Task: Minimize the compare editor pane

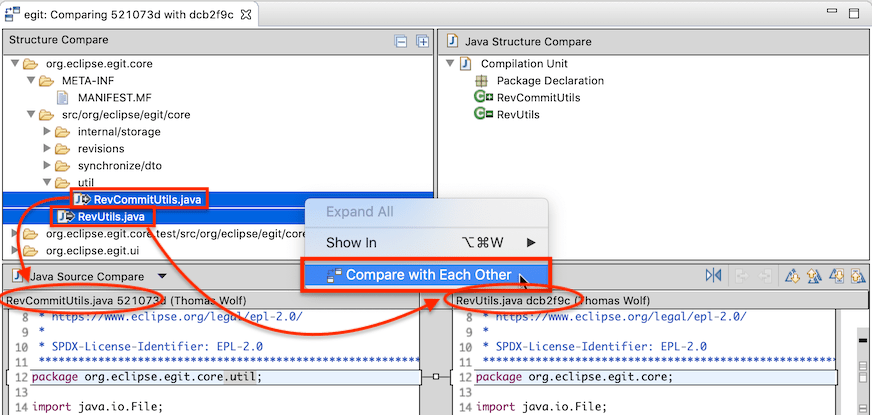Action: pyautogui.click(x=832, y=11)
